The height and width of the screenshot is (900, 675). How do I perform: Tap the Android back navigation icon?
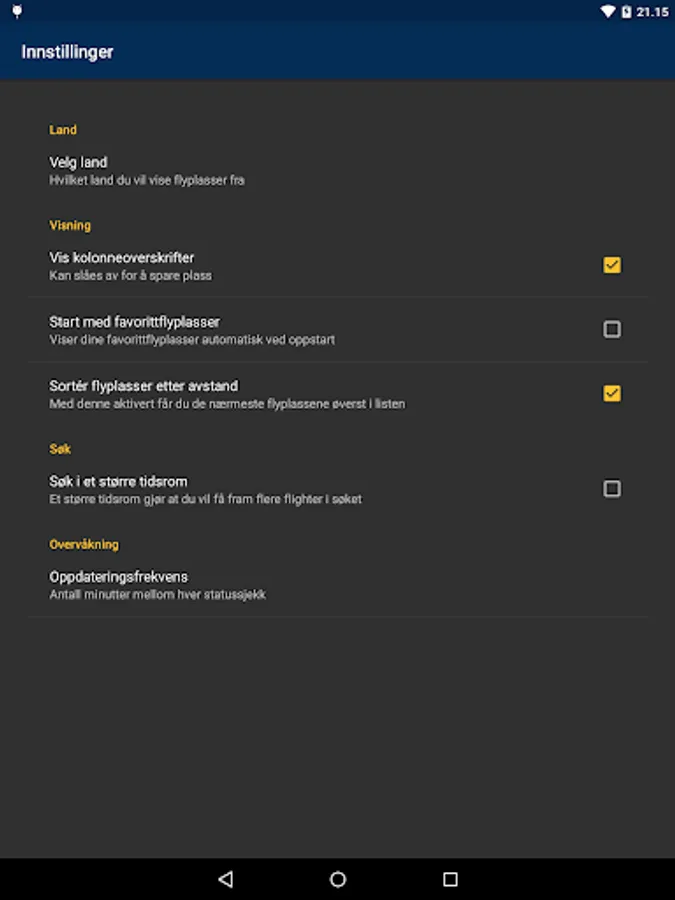click(225, 879)
